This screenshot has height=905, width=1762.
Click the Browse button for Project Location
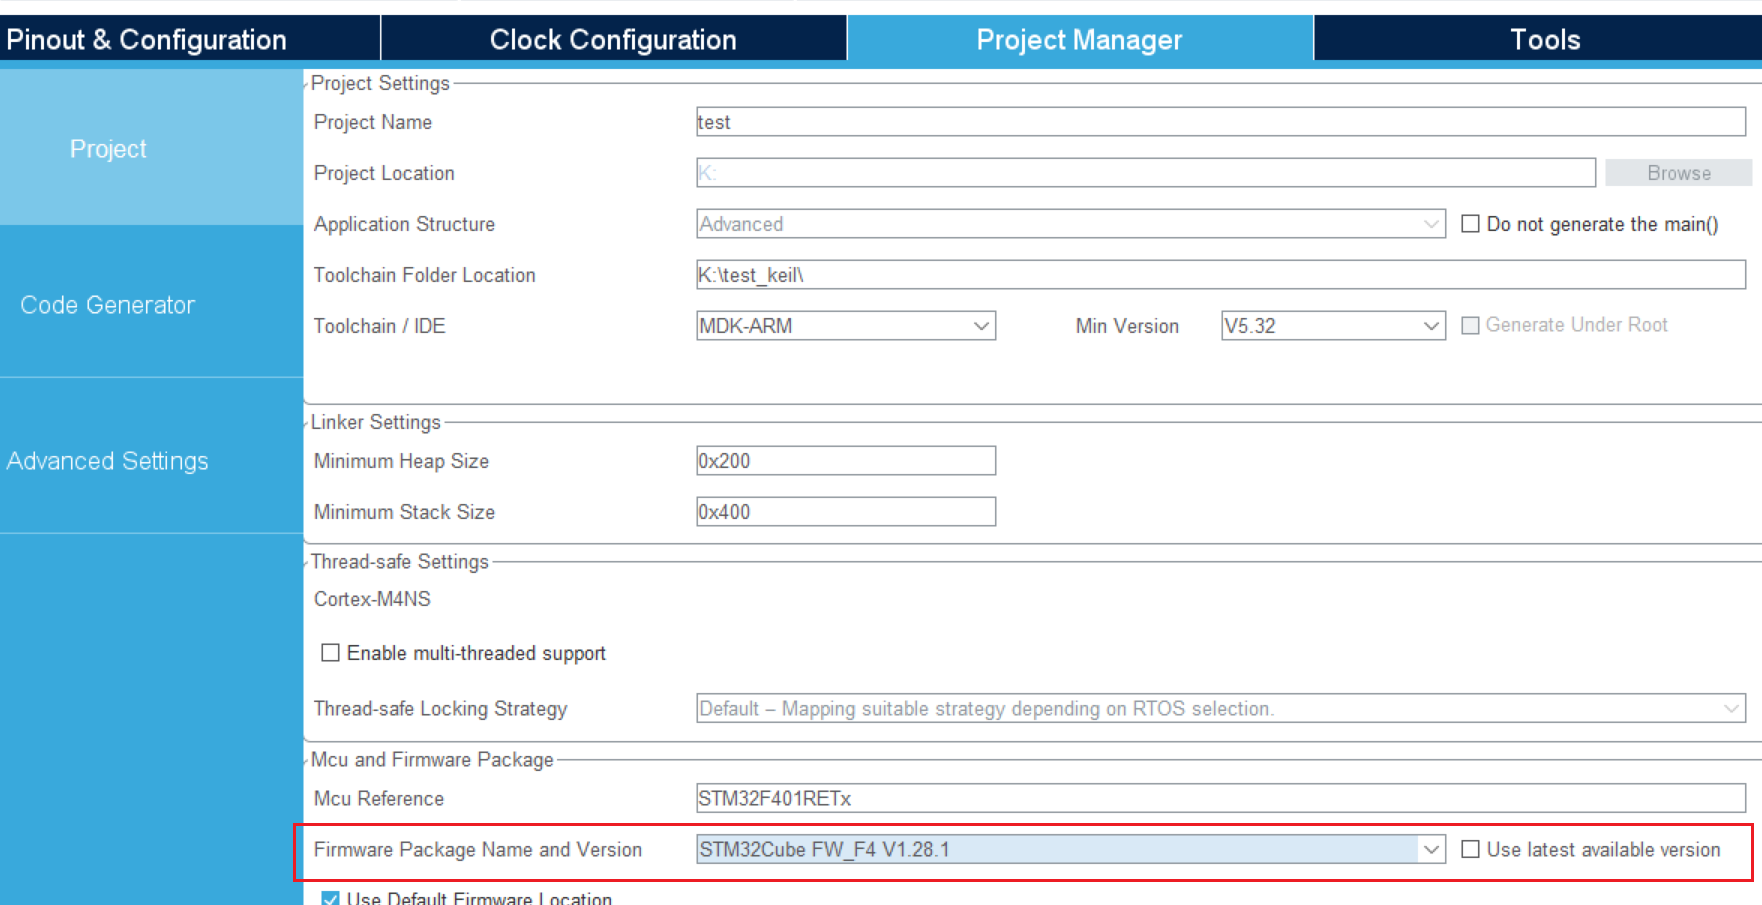pos(1678,172)
